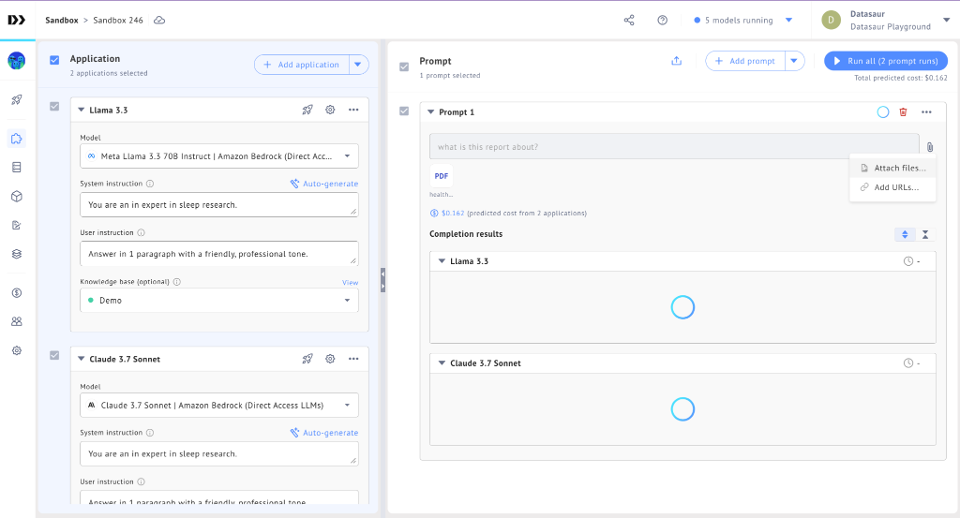Image resolution: width=960 pixels, height=518 pixels.
Task: Open the Add prompt dropdown arrow
Action: [794, 61]
